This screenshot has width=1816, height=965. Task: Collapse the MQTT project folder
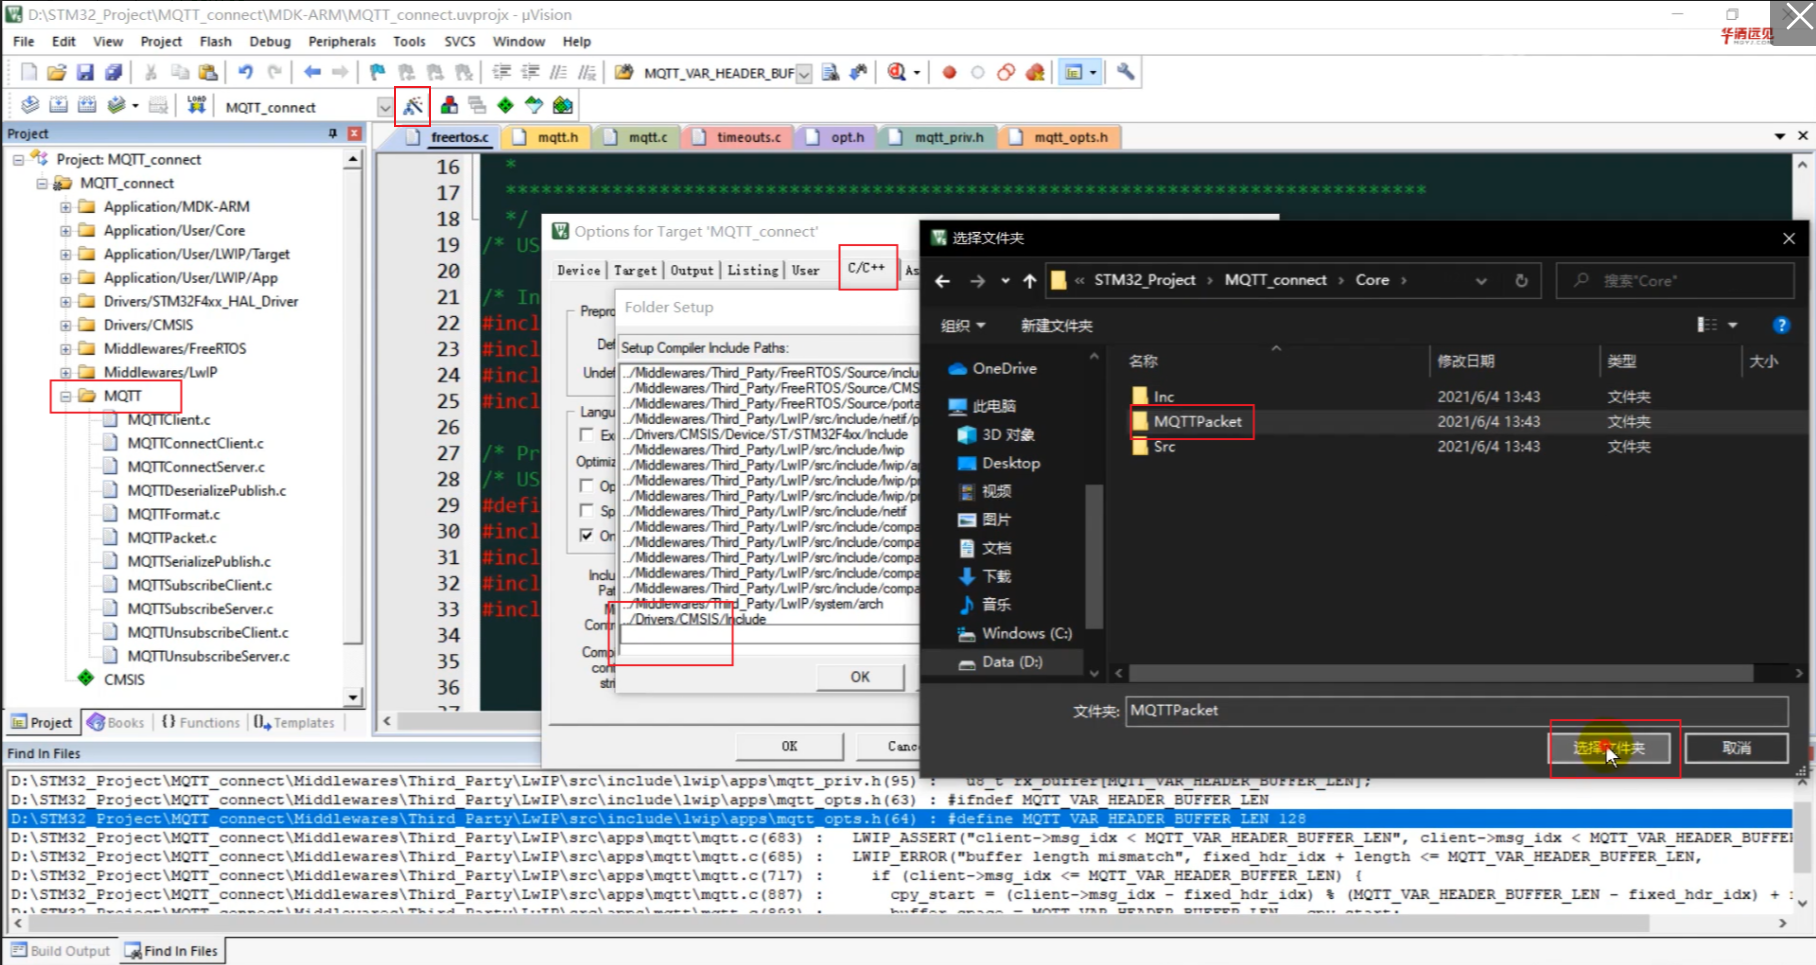pos(65,396)
